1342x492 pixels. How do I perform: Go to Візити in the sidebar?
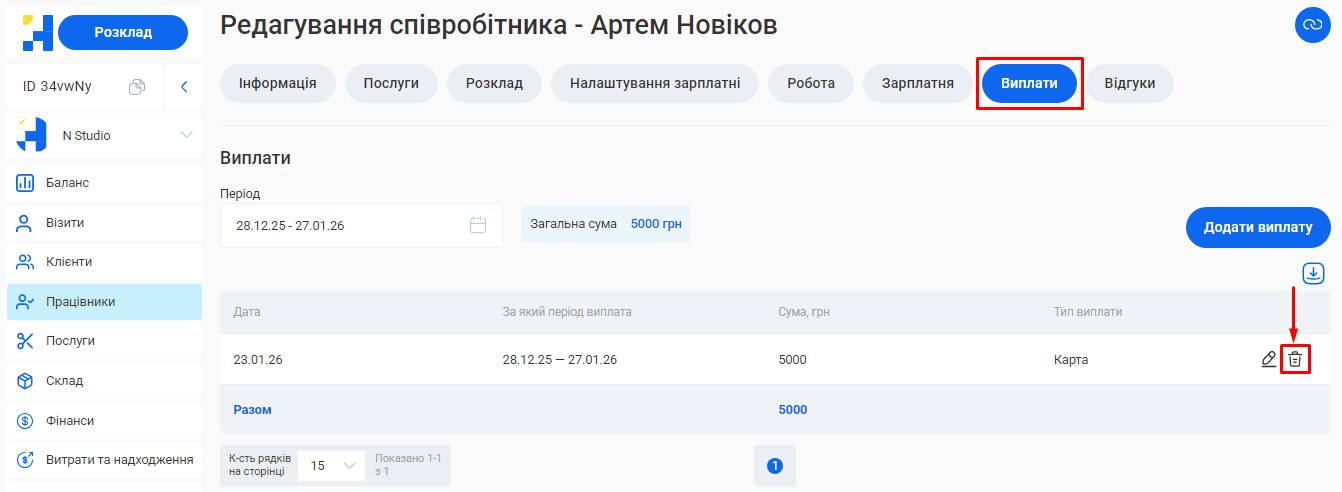pos(104,222)
